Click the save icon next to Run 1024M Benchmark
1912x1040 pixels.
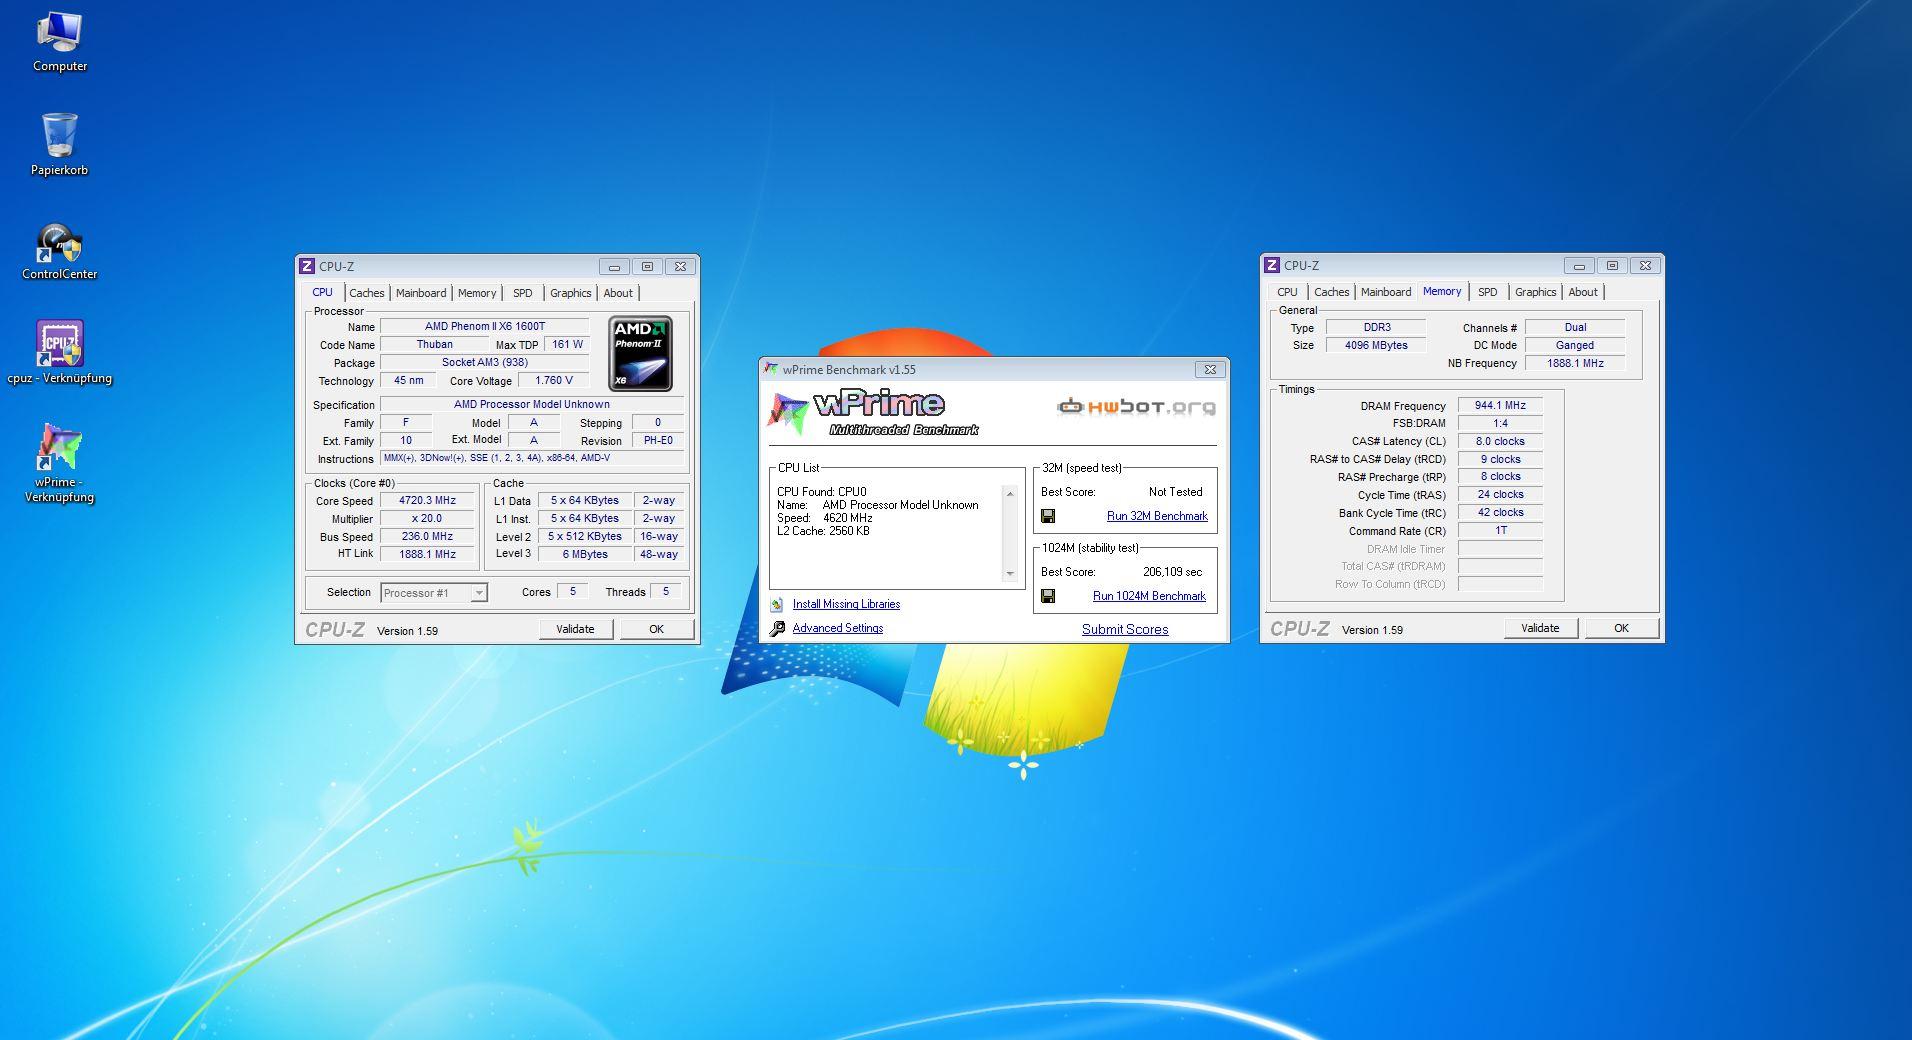click(1048, 596)
